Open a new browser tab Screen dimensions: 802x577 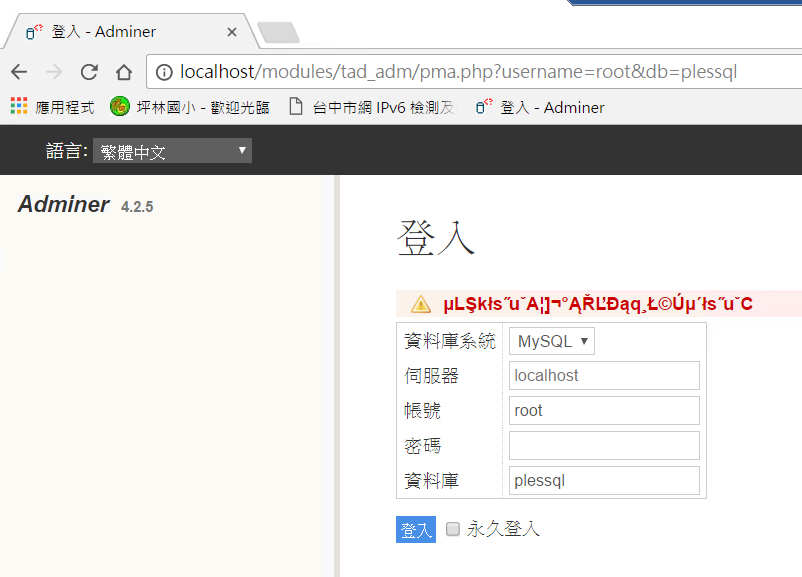tap(277, 33)
